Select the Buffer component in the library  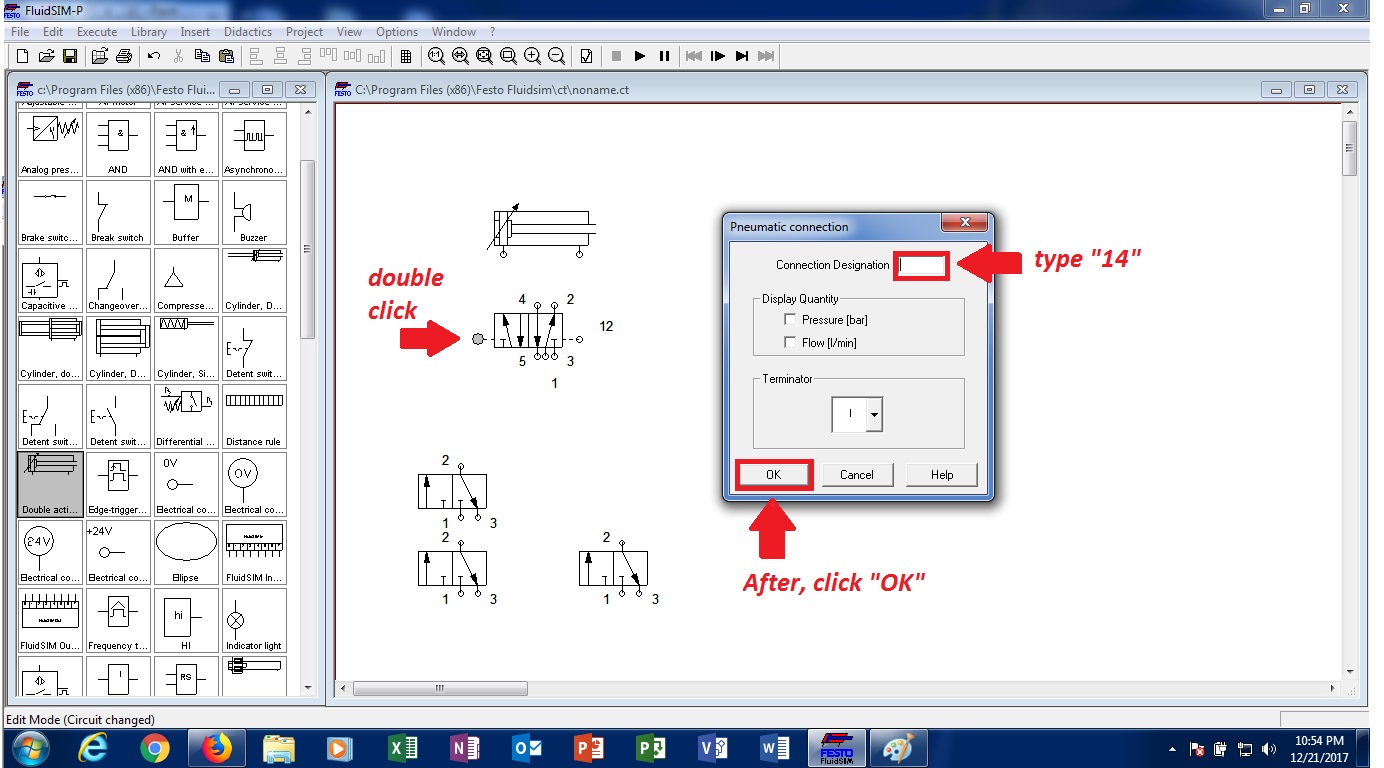tap(186, 212)
